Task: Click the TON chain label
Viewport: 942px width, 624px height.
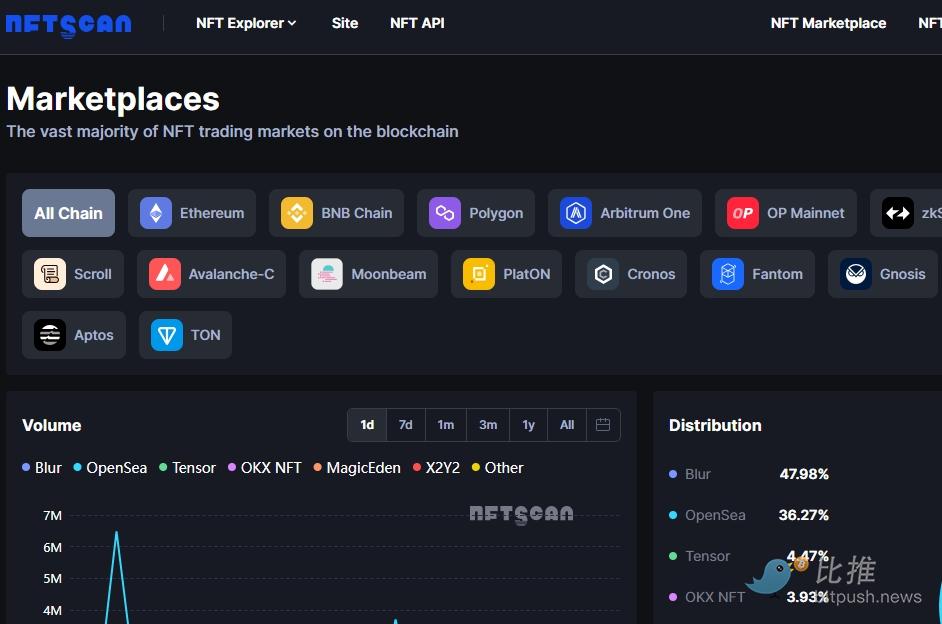Action: coord(205,335)
